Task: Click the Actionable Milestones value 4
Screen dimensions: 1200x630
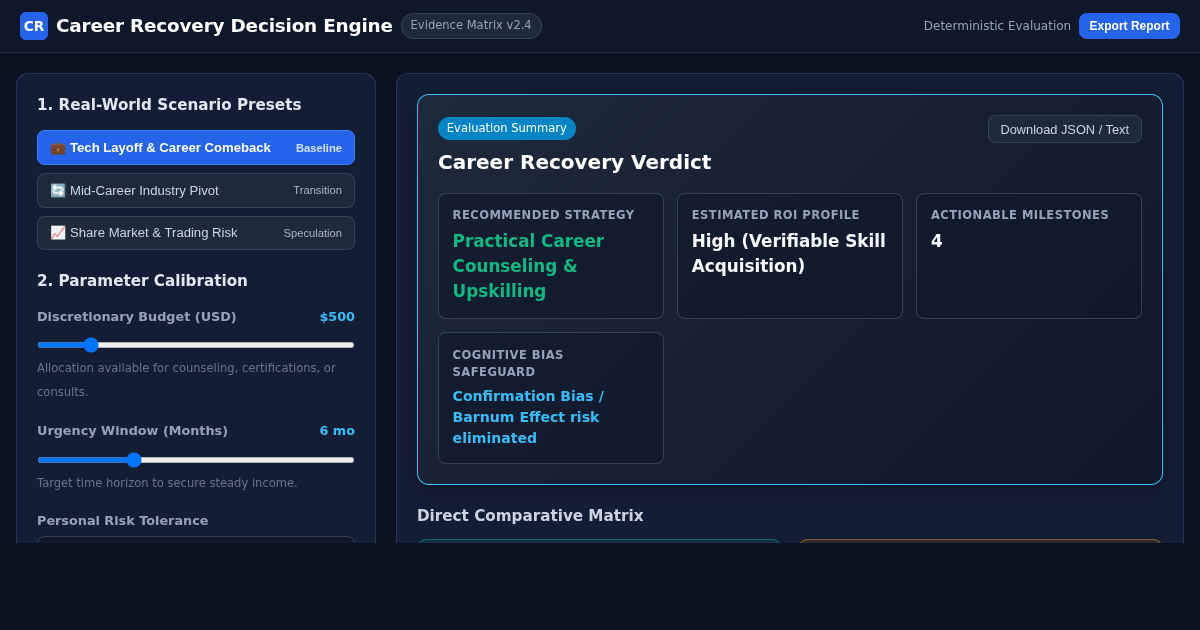Action: pos(936,241)
